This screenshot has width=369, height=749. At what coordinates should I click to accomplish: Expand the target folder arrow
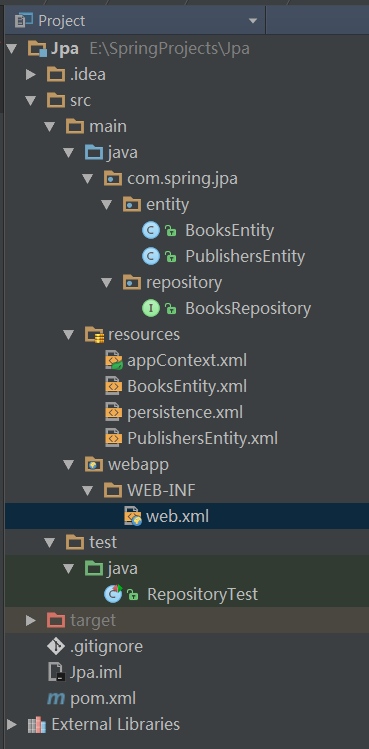pos(31,620)
